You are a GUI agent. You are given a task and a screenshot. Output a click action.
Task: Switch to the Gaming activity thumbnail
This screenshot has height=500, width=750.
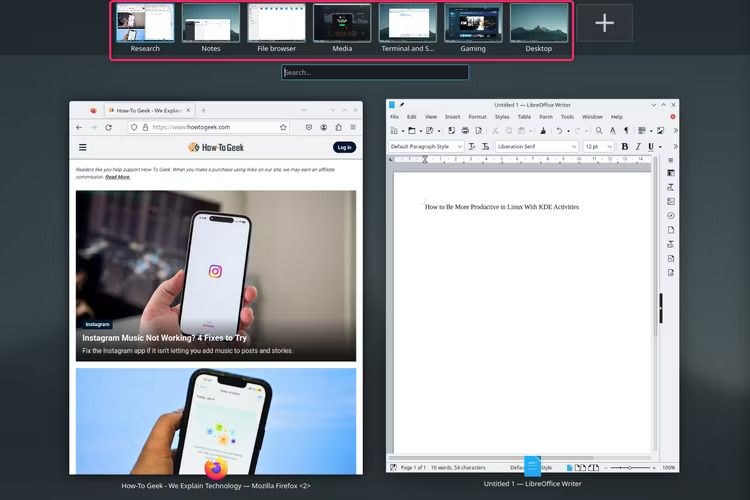click(473, 23)
